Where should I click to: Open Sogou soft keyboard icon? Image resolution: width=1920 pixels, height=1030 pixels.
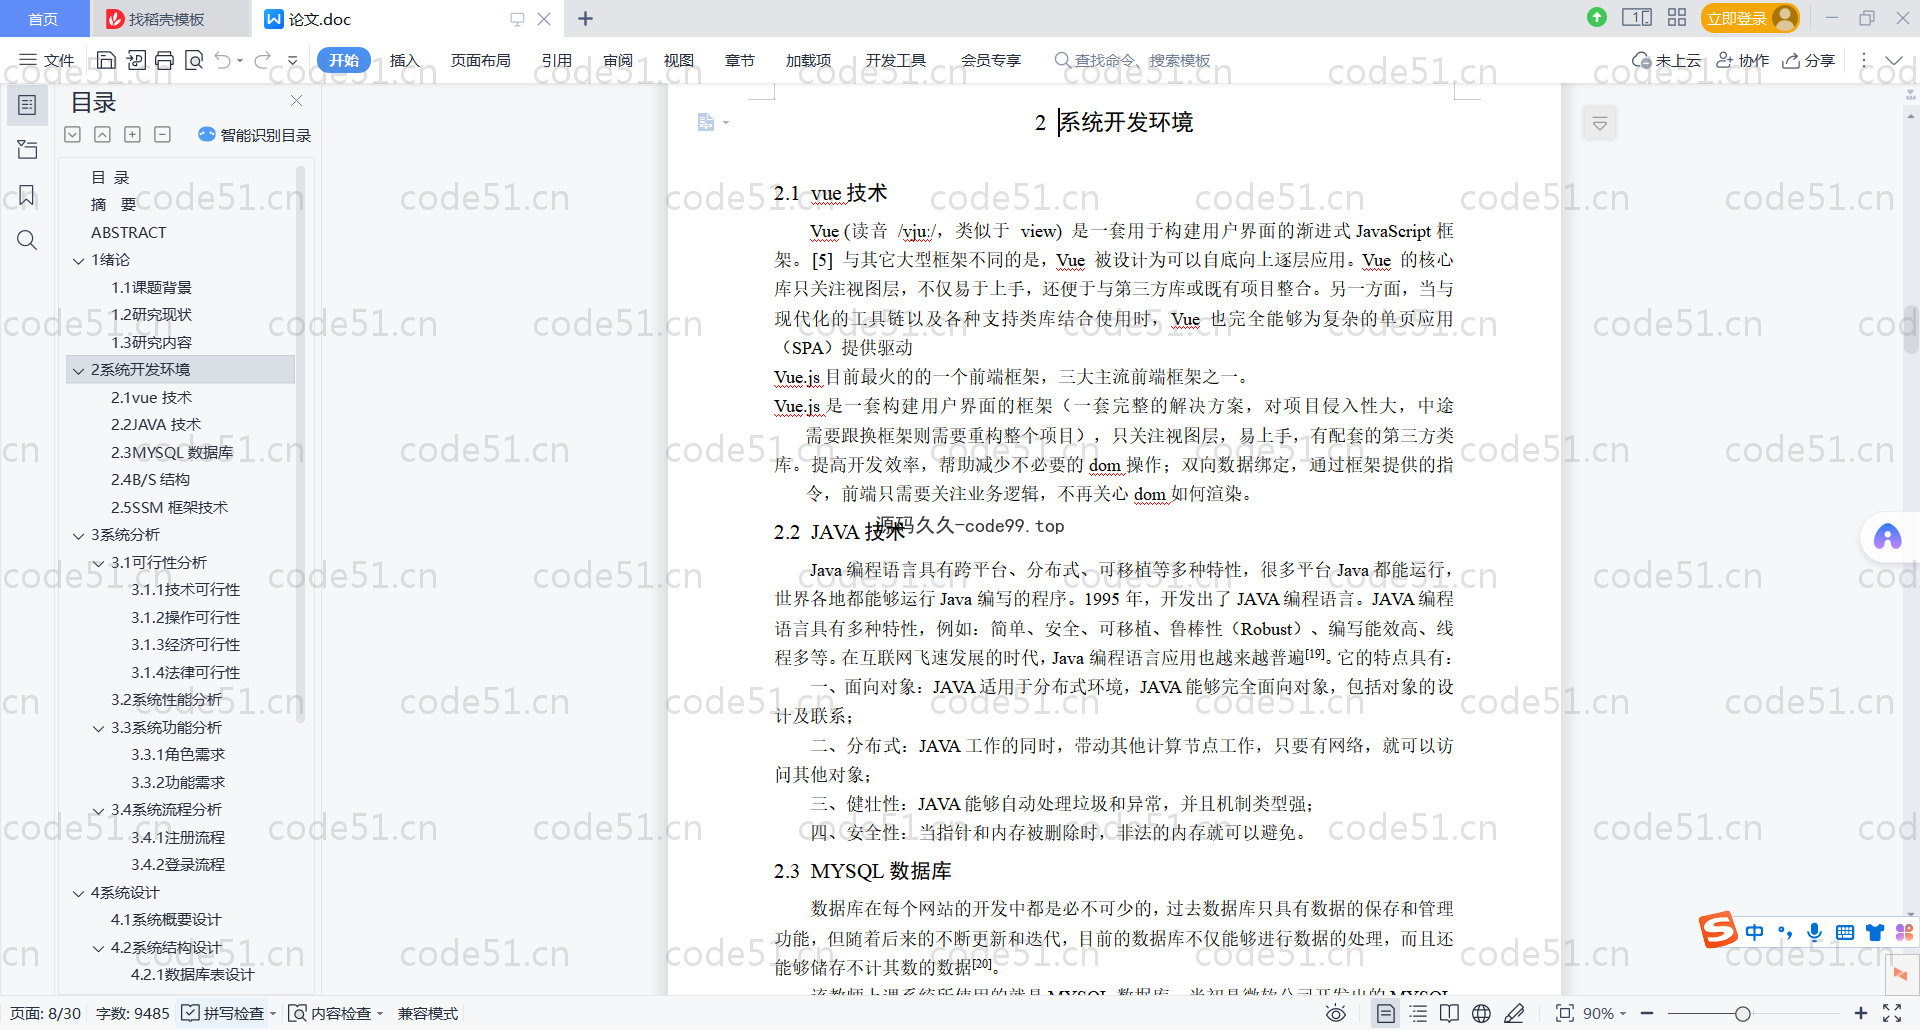point(1845,932)
